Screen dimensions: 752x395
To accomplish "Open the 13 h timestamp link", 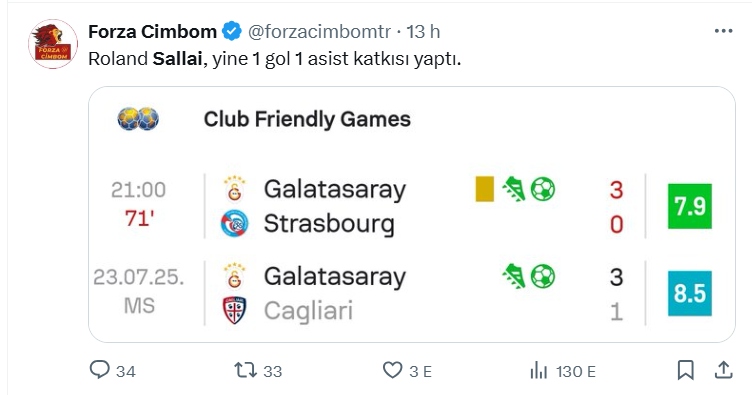I will (x=423, y=32).
